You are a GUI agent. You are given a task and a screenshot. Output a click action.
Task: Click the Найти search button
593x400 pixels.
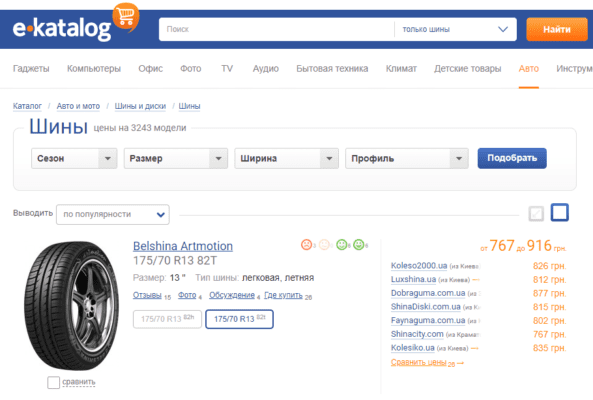coord(557,29)
